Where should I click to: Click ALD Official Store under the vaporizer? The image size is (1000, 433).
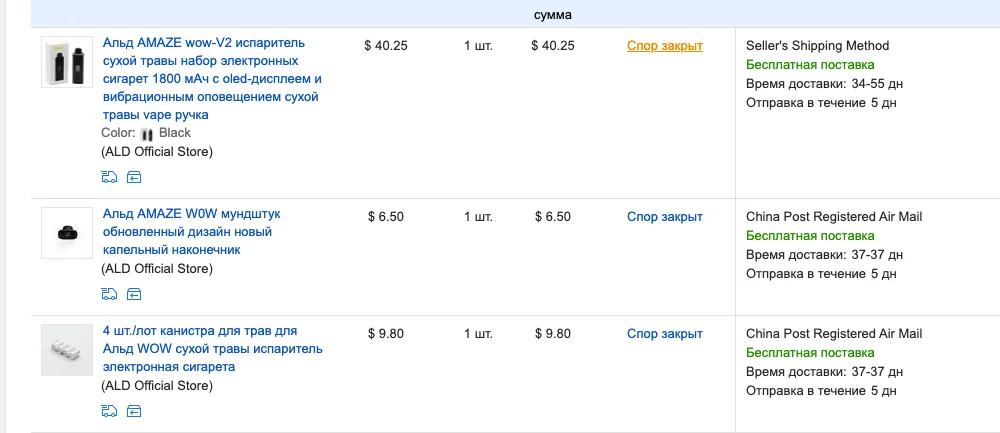click(x=157, y=152)
